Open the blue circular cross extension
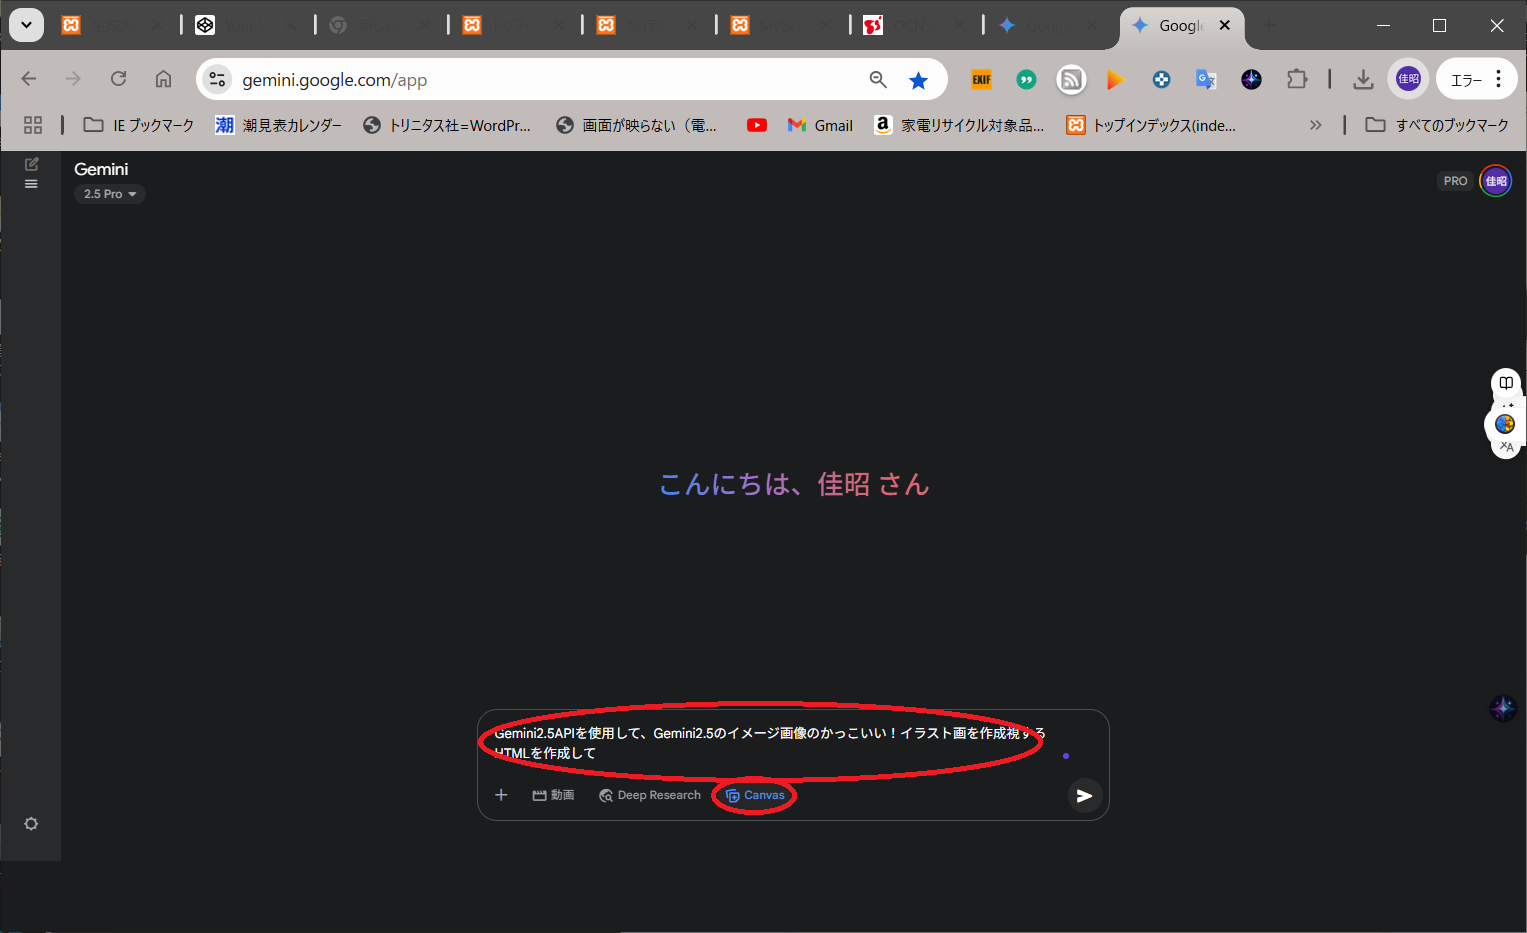Screen dimensions: 1527x933 (1161, 80)
